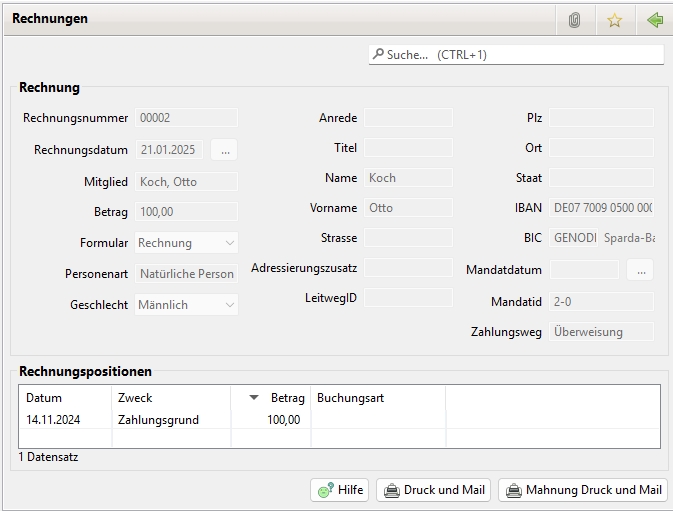This screenshot has width=673, height=511.
Task: Expand the Formular dropdown
Action: pos(230,243)
